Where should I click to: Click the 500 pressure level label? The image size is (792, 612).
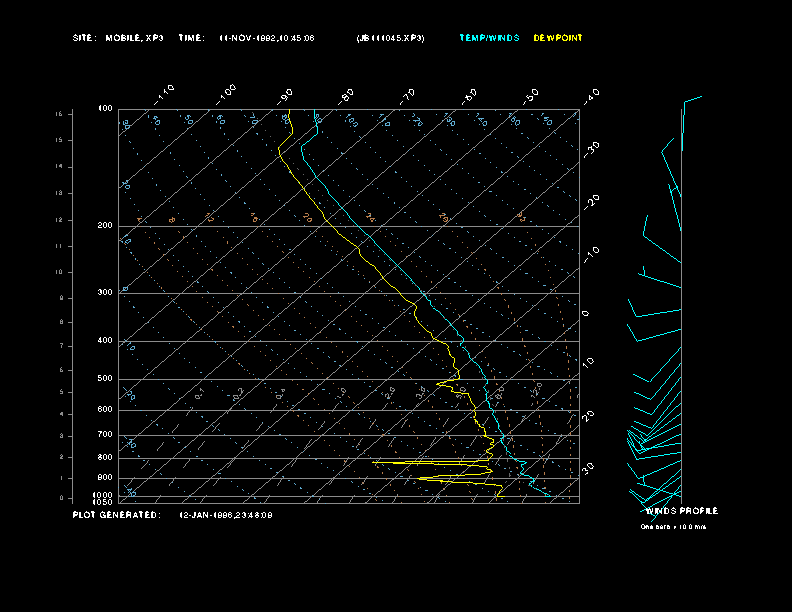105,379
